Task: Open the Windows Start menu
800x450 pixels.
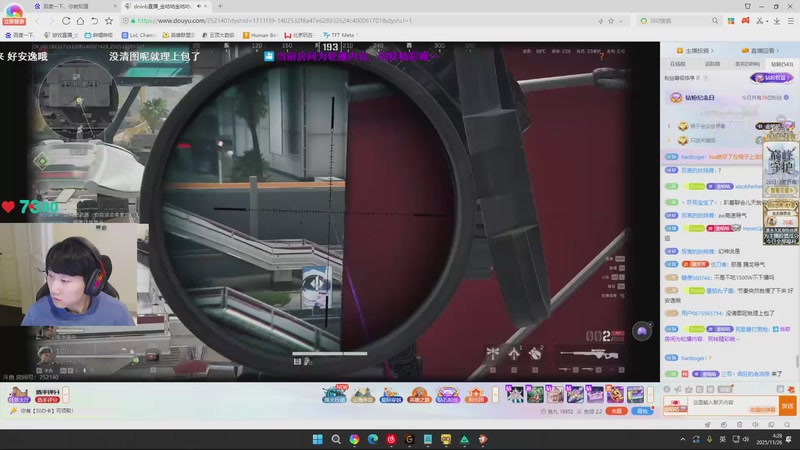Action: [x=317, y=439]
